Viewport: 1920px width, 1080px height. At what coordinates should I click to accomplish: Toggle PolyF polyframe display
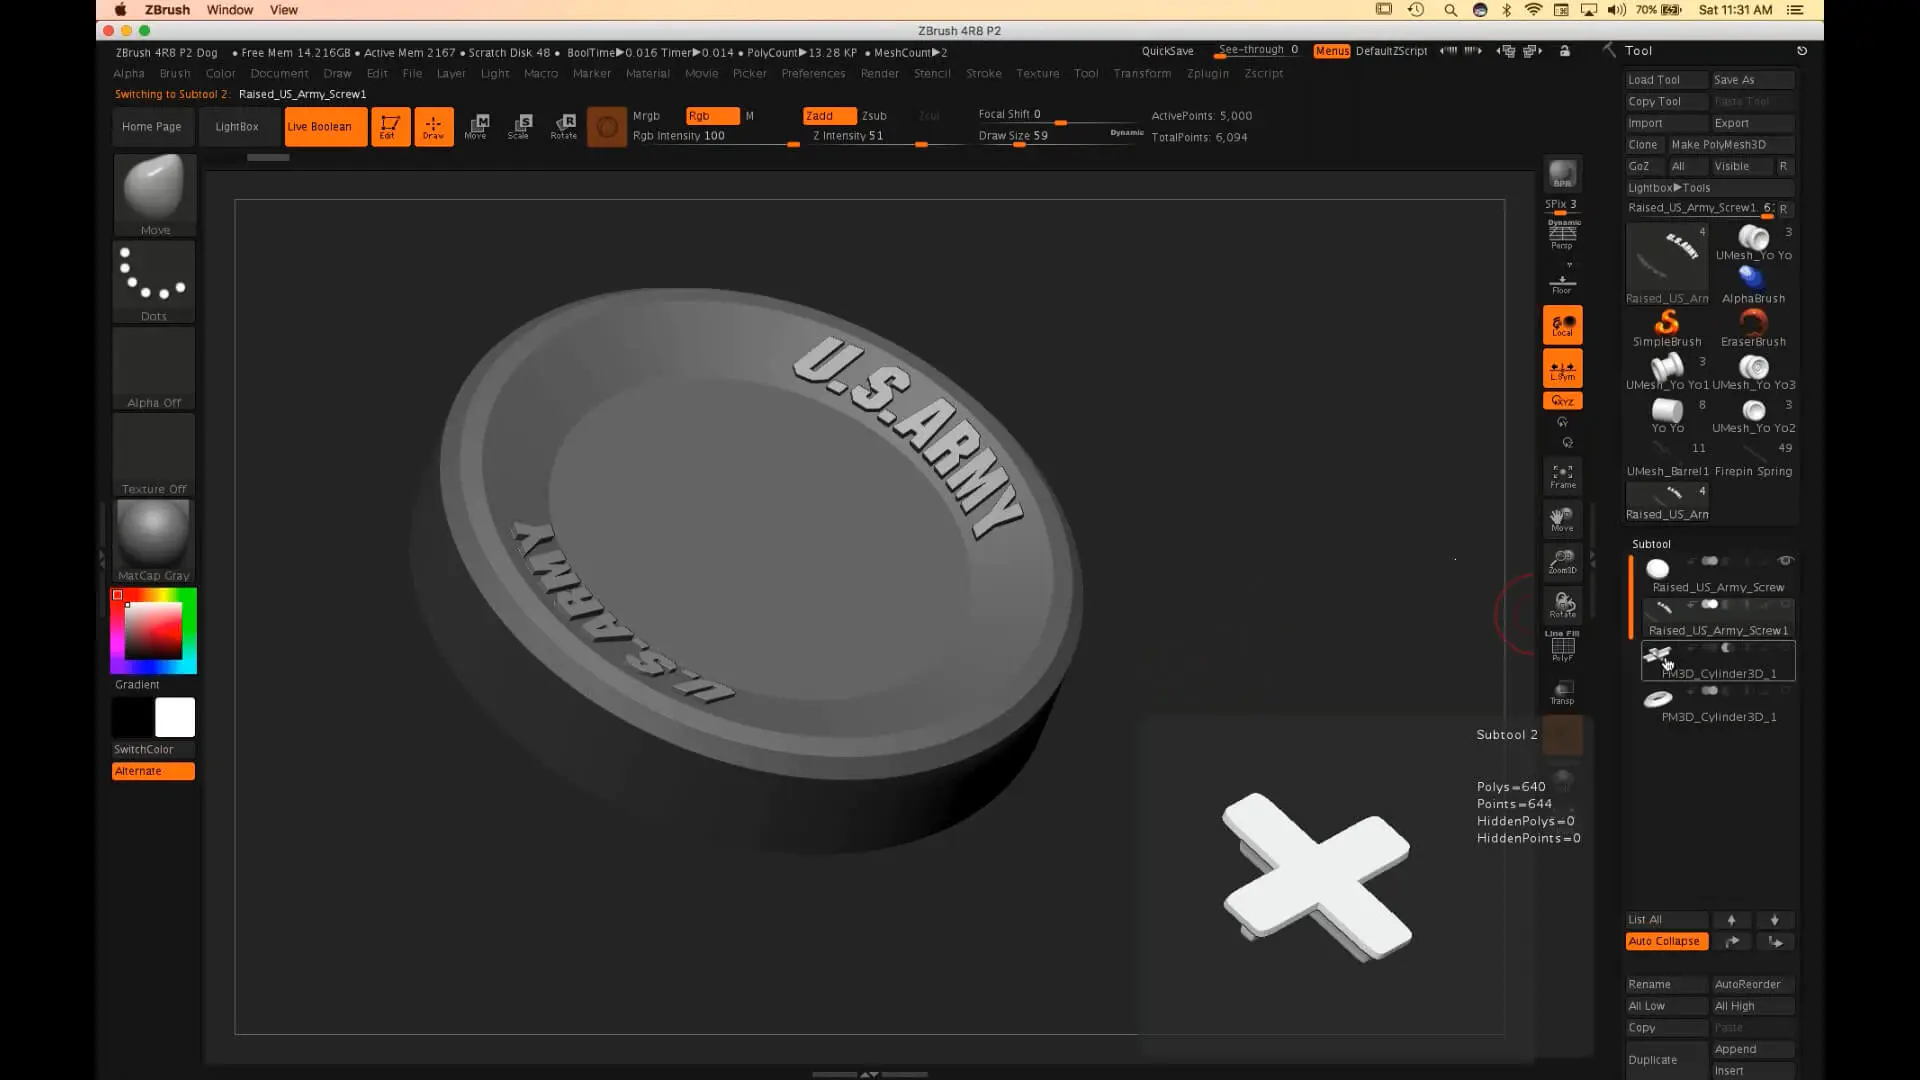[1562, 646]
